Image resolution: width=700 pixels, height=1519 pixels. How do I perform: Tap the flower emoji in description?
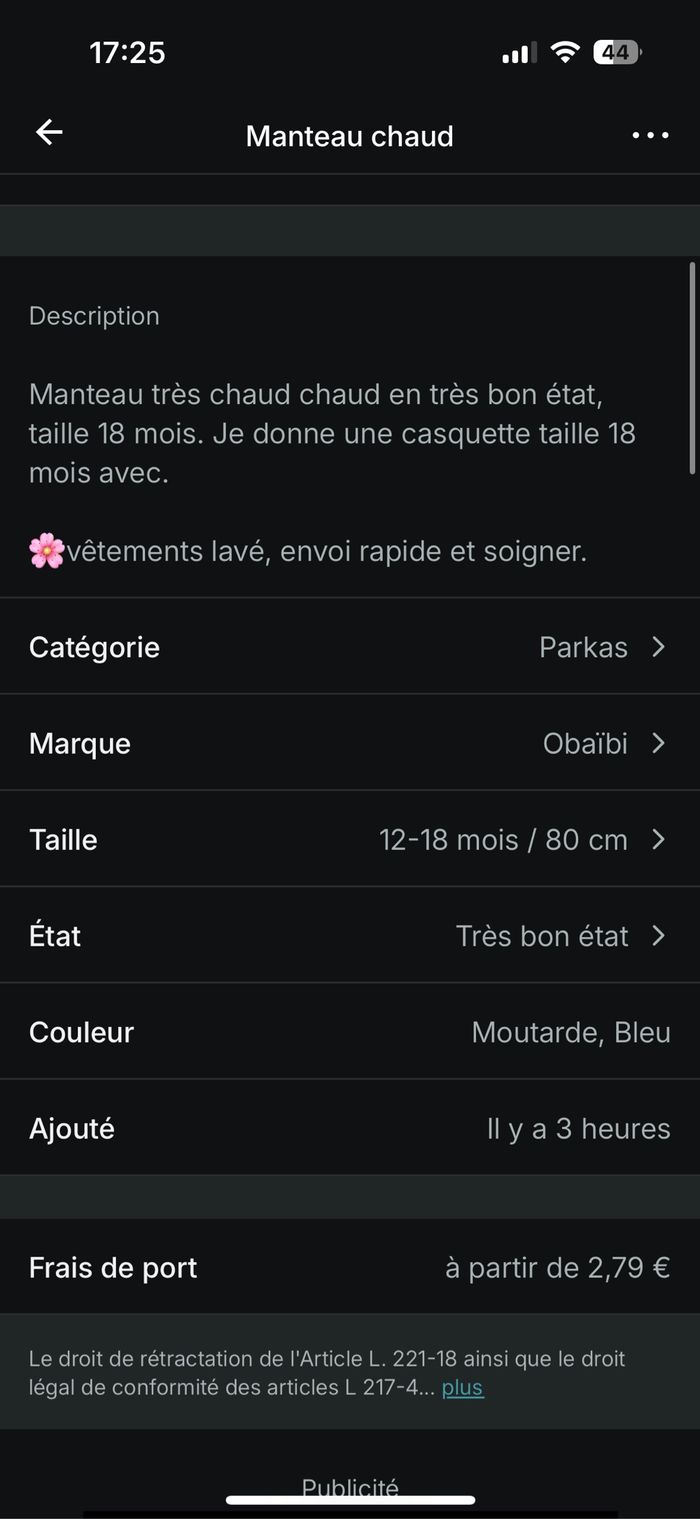click(47, 551)
